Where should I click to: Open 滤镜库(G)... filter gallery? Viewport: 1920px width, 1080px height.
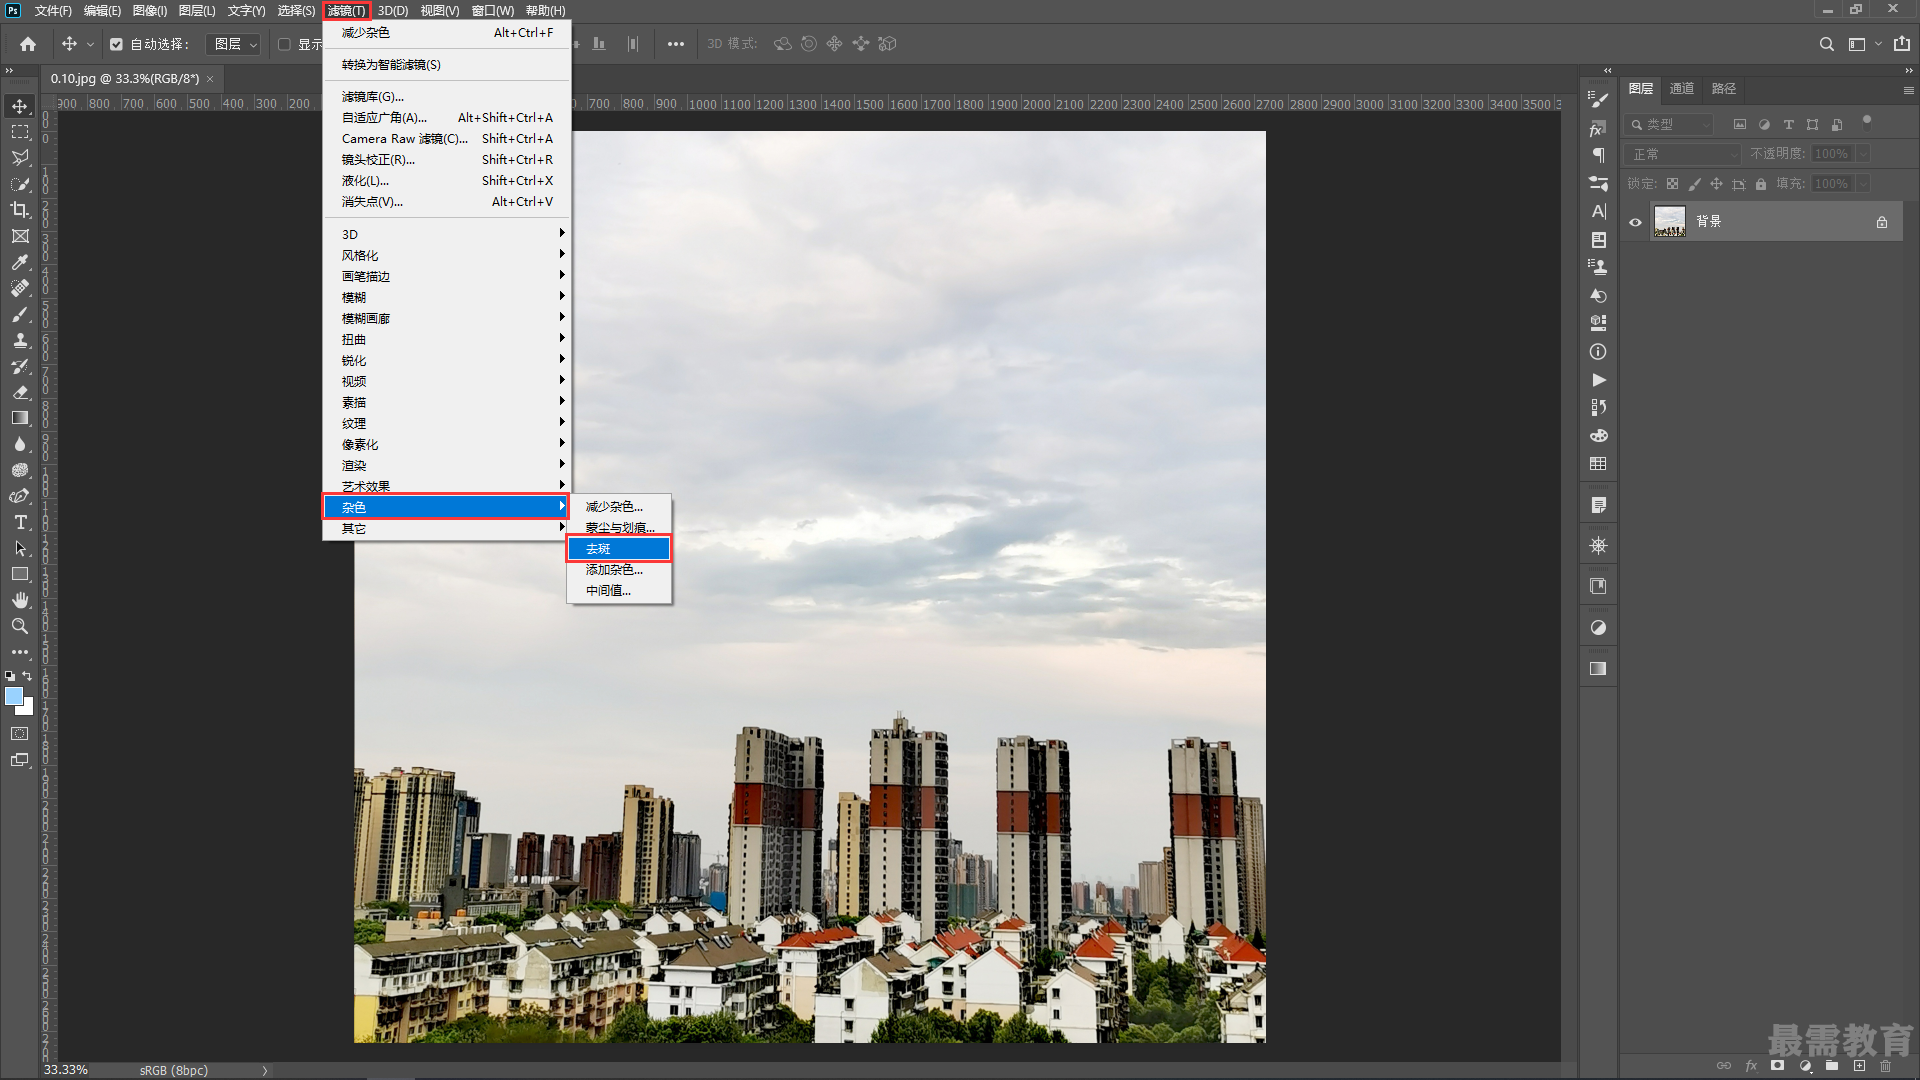[x=446, y=96]
